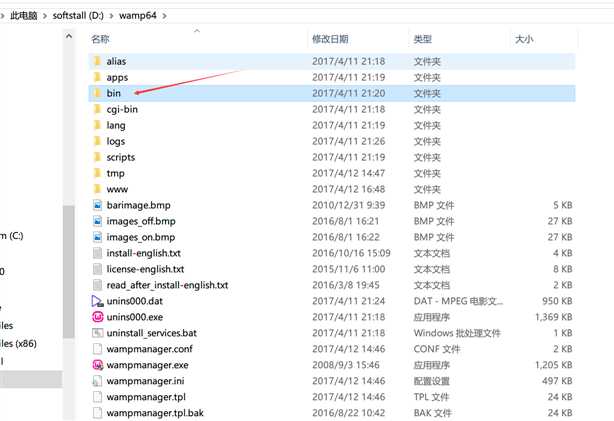Image resolution: width=614 pixels, height=421 pixels.
Task: Select the alias folder icon
Action: (x=98, y=61)
